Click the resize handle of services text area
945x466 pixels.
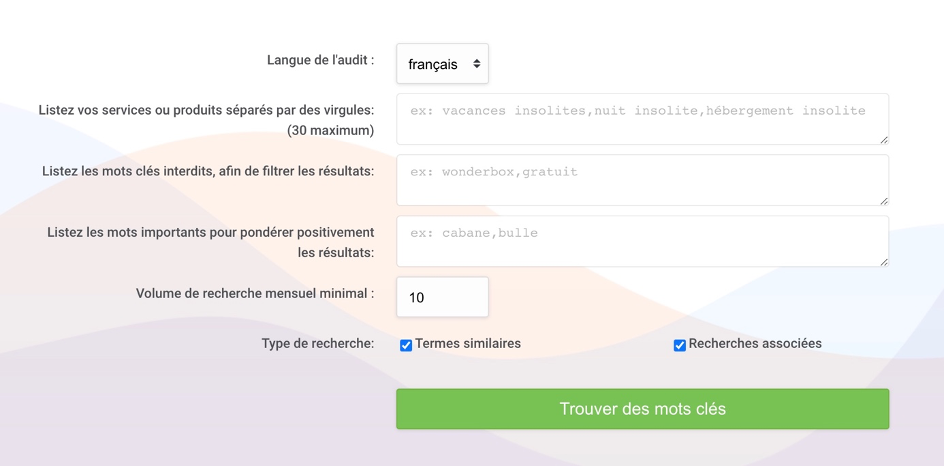[884, 140]
